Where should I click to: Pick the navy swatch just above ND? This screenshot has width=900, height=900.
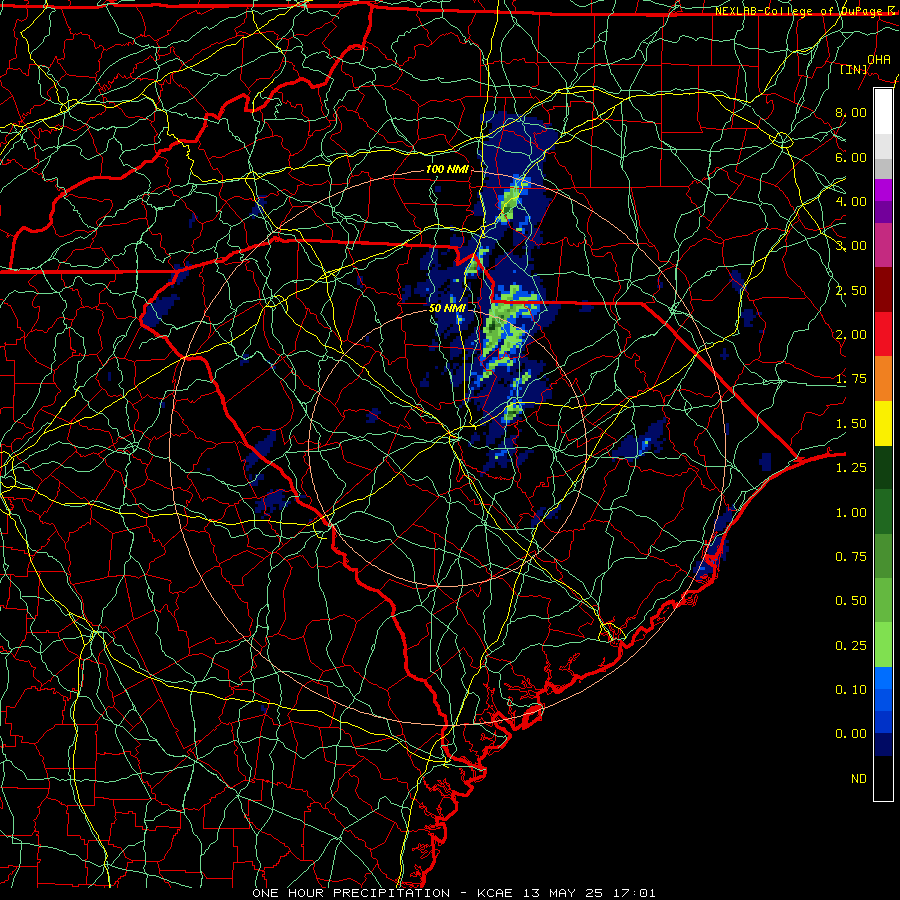[883, 744]
